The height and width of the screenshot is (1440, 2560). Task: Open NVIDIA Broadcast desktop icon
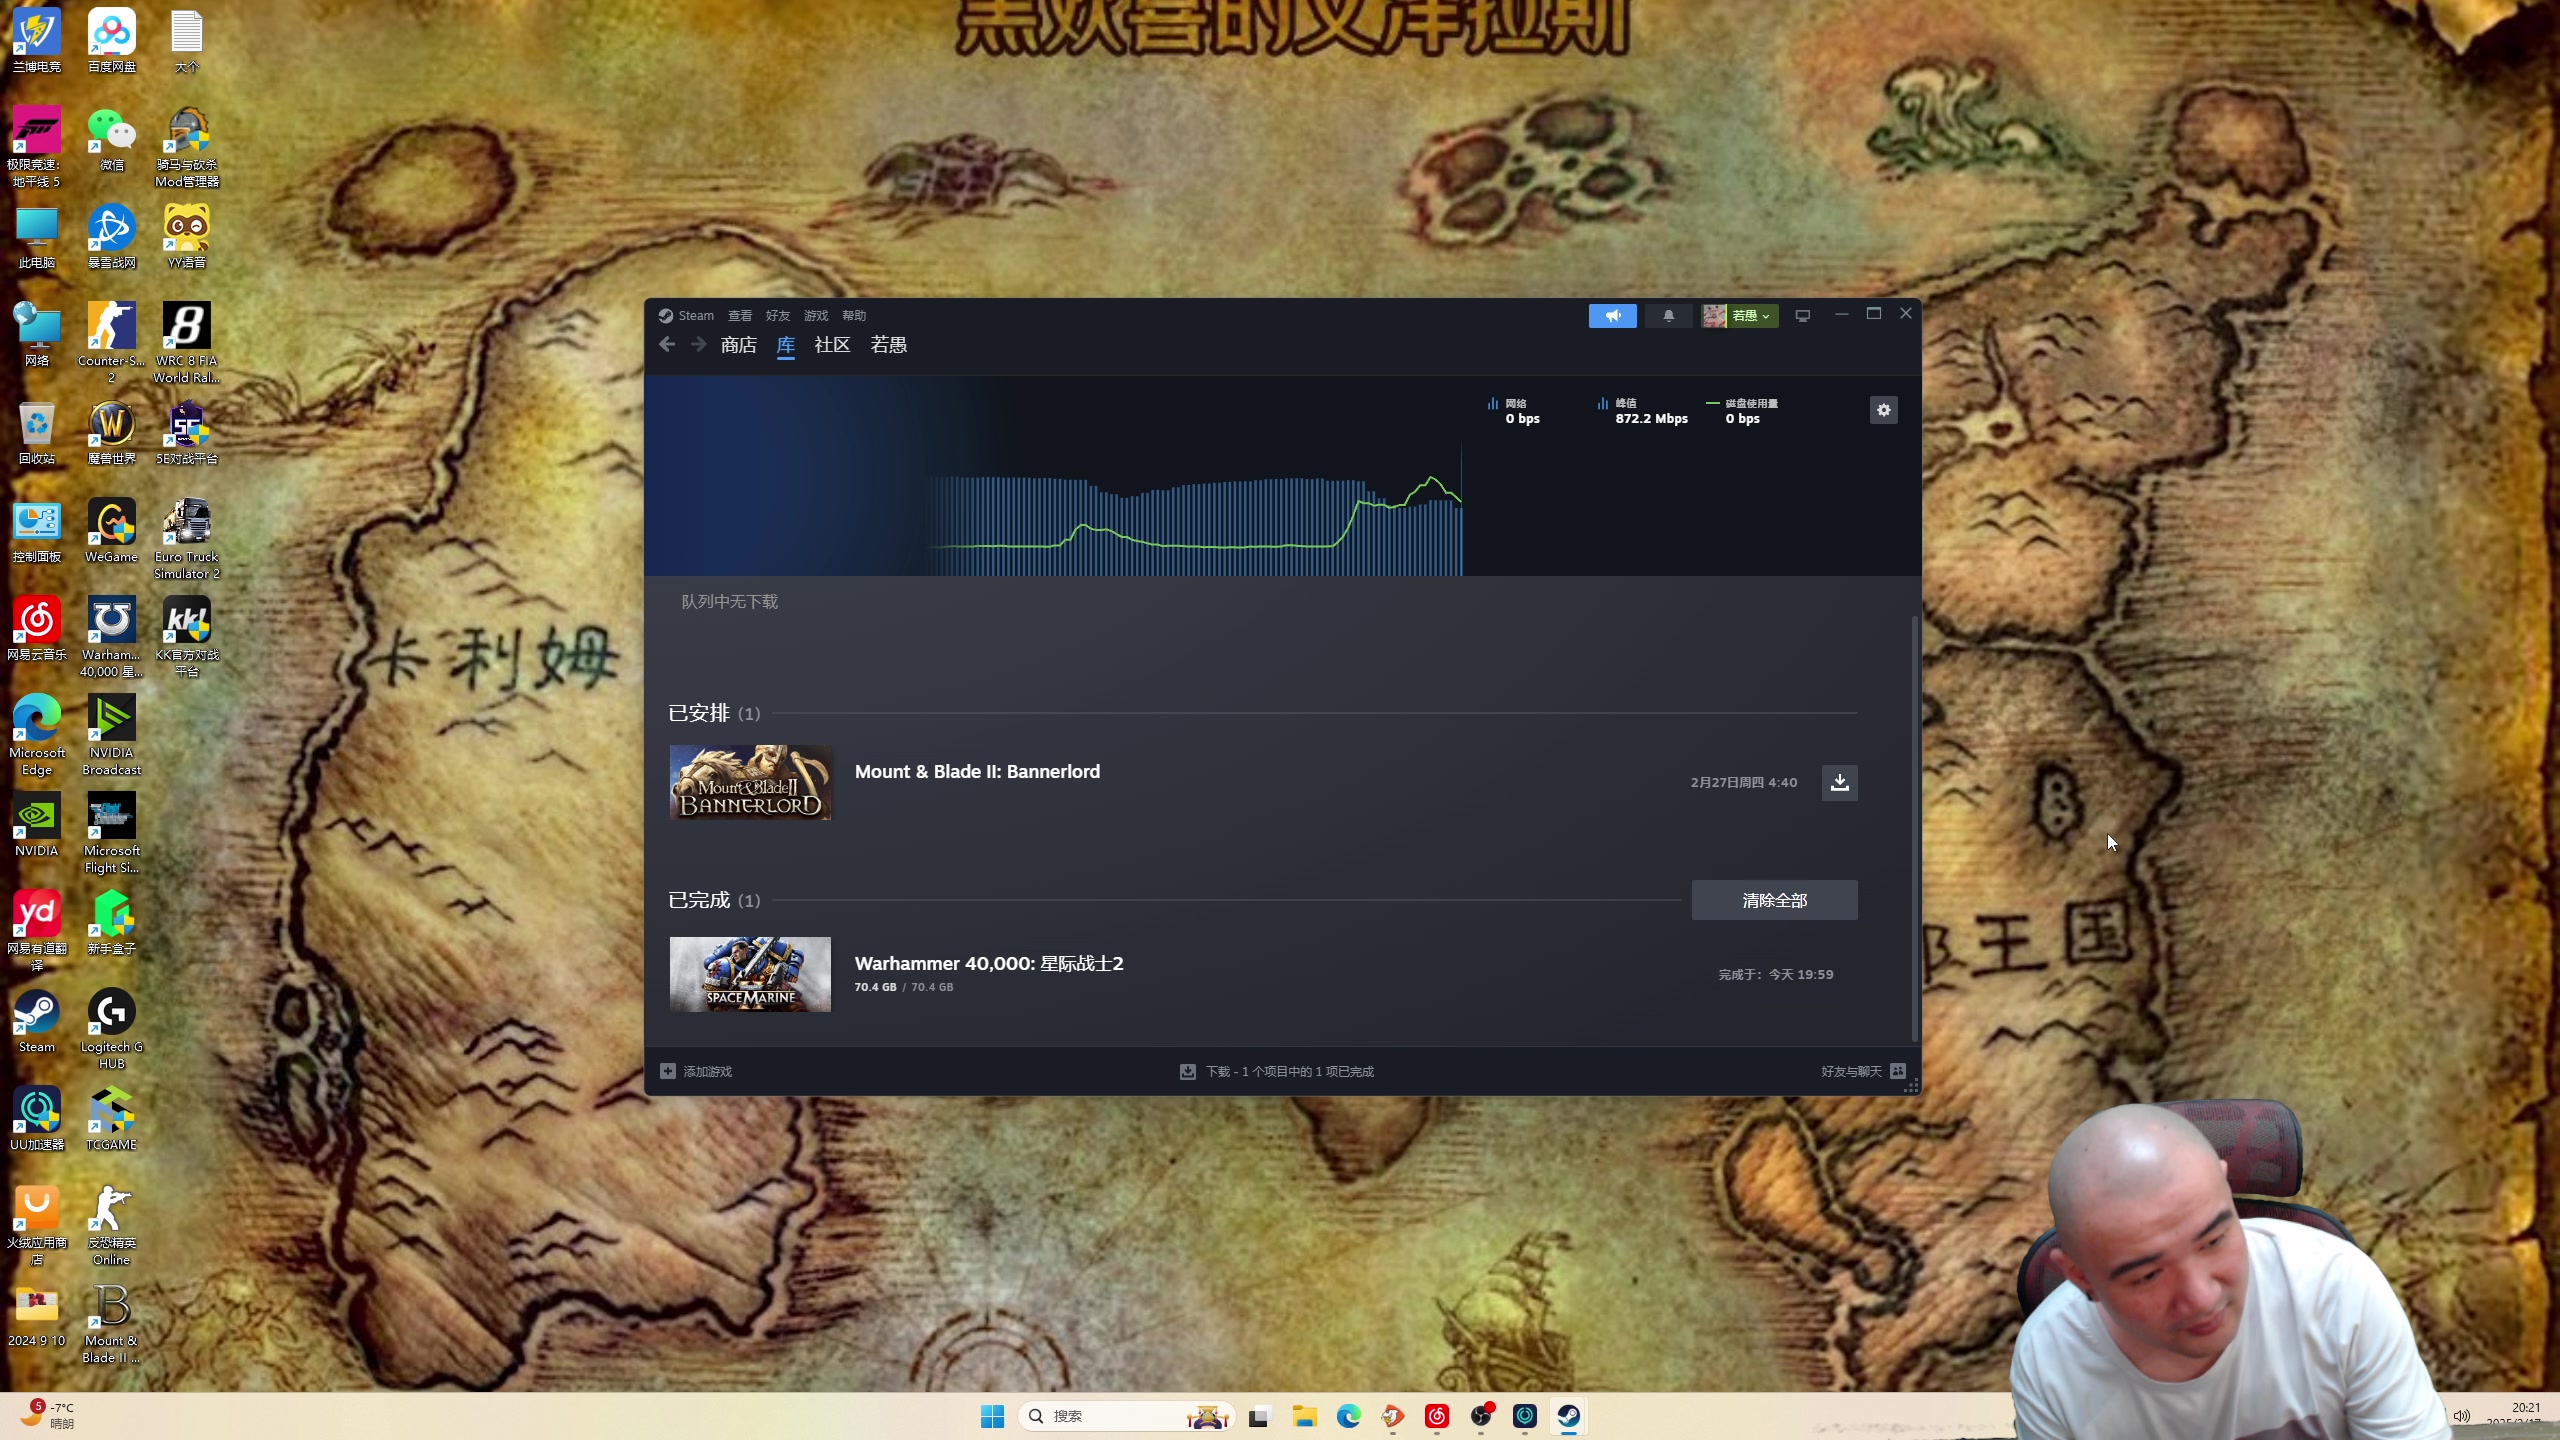coord(112,734)
